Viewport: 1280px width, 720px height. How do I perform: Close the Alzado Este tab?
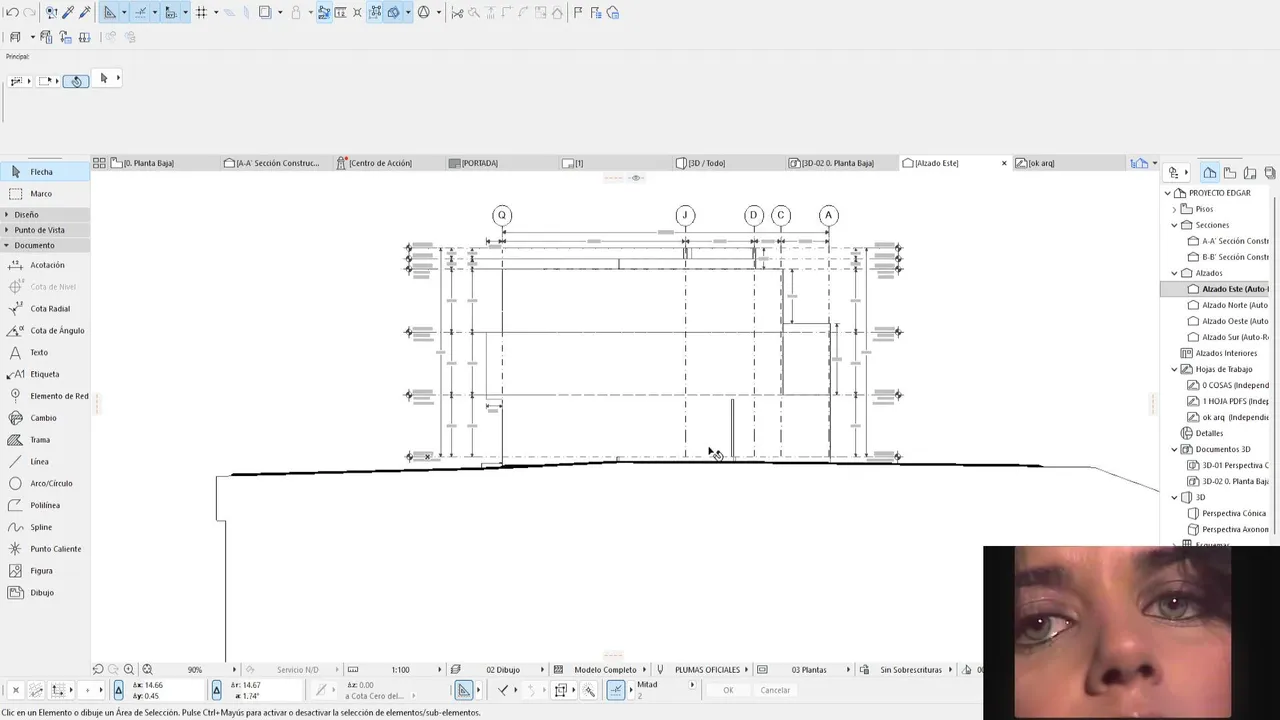(1004, 163)
